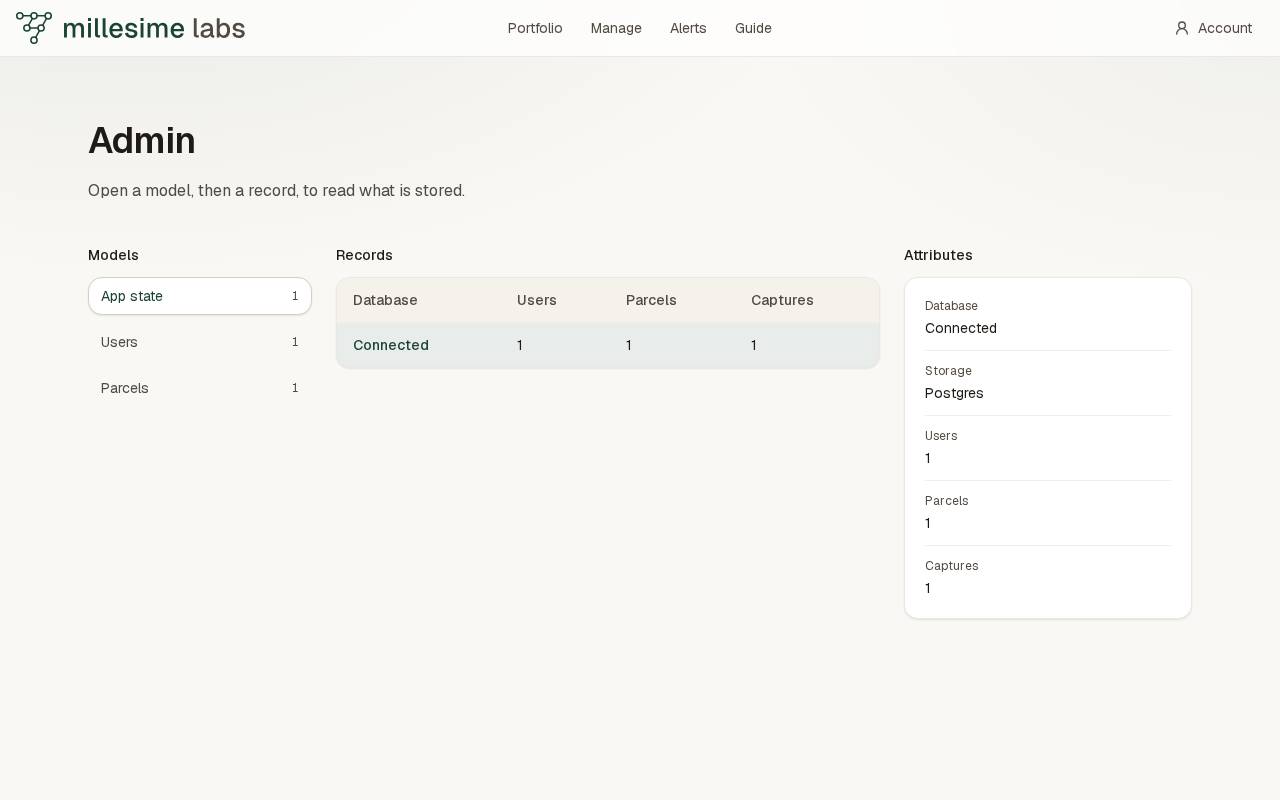This screenshot has width=1280, height=800.
Task: Select the App state model
Action: (200, 296)
